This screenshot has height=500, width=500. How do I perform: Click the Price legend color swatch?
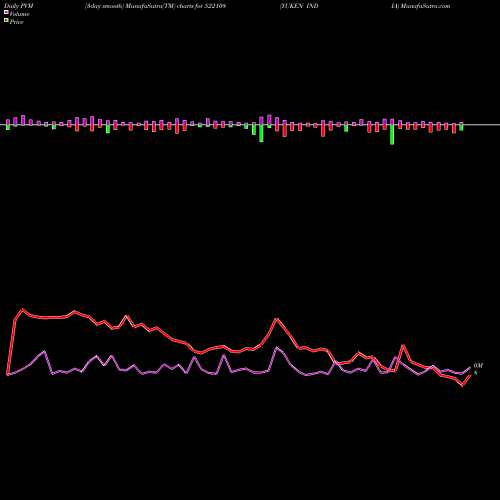6,21
